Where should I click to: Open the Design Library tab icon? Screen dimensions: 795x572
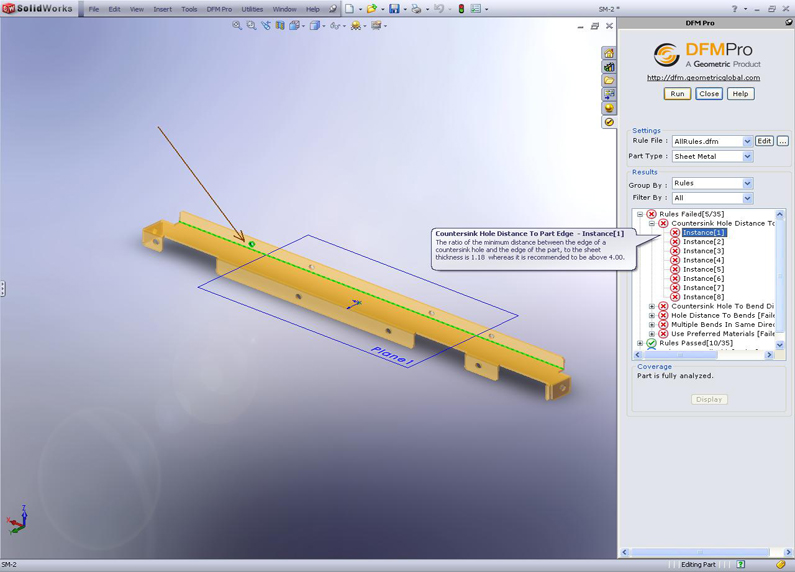coord(609,67)
